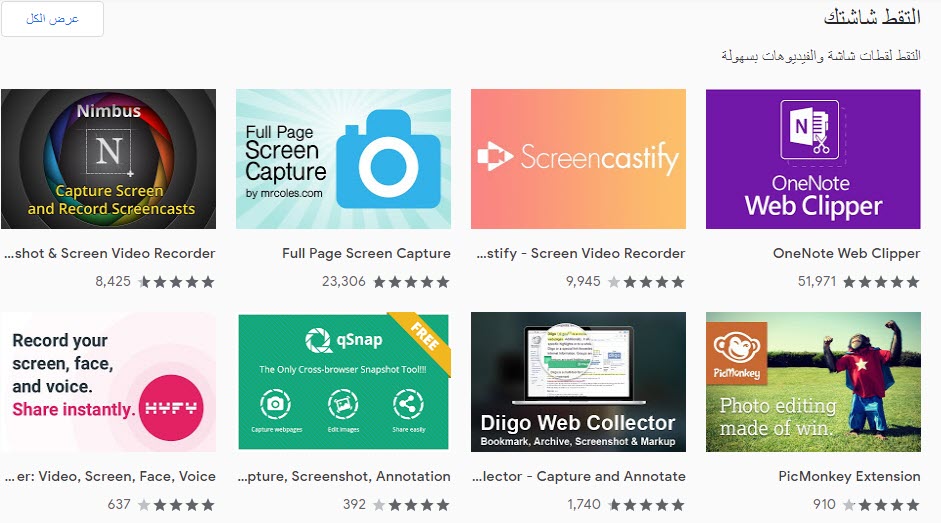This screenshot has width=941, height=523.
Task: Open the Nimbus Capture Screen thumbnail
Action: [108, 159]
